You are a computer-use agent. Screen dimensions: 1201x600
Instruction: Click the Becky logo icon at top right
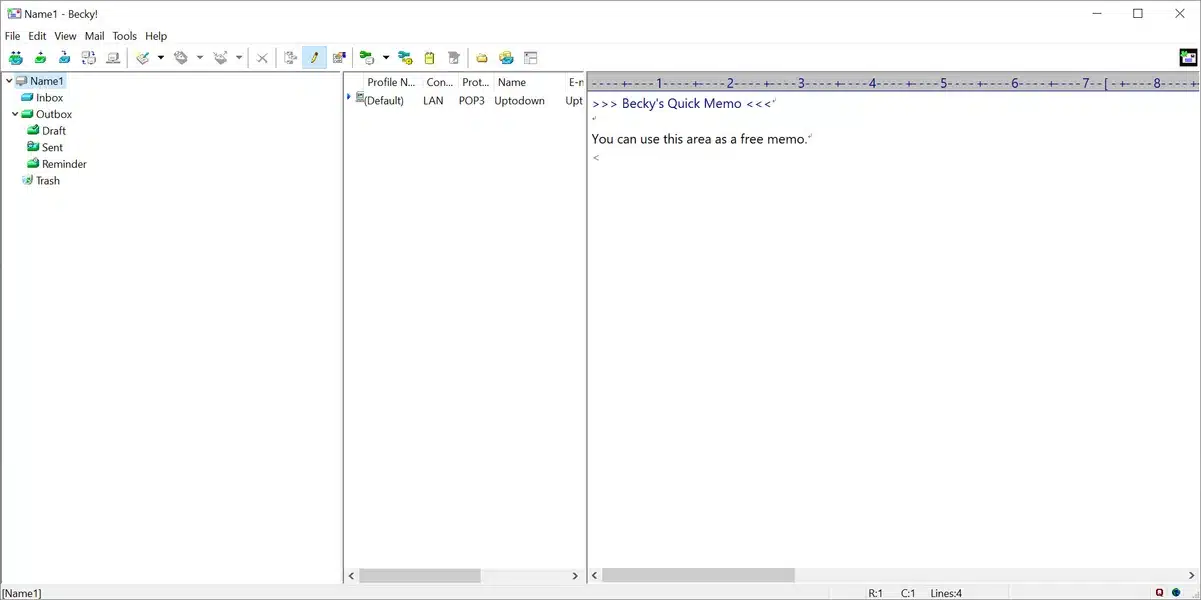click(1188, 58)
